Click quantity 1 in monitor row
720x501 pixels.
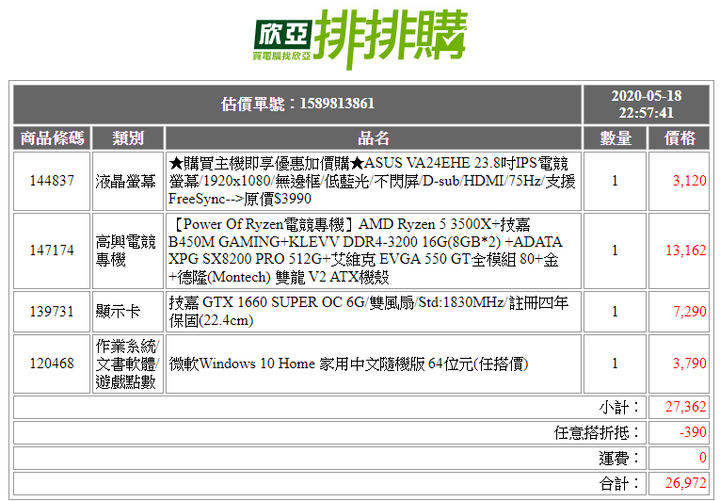(615, 181)
